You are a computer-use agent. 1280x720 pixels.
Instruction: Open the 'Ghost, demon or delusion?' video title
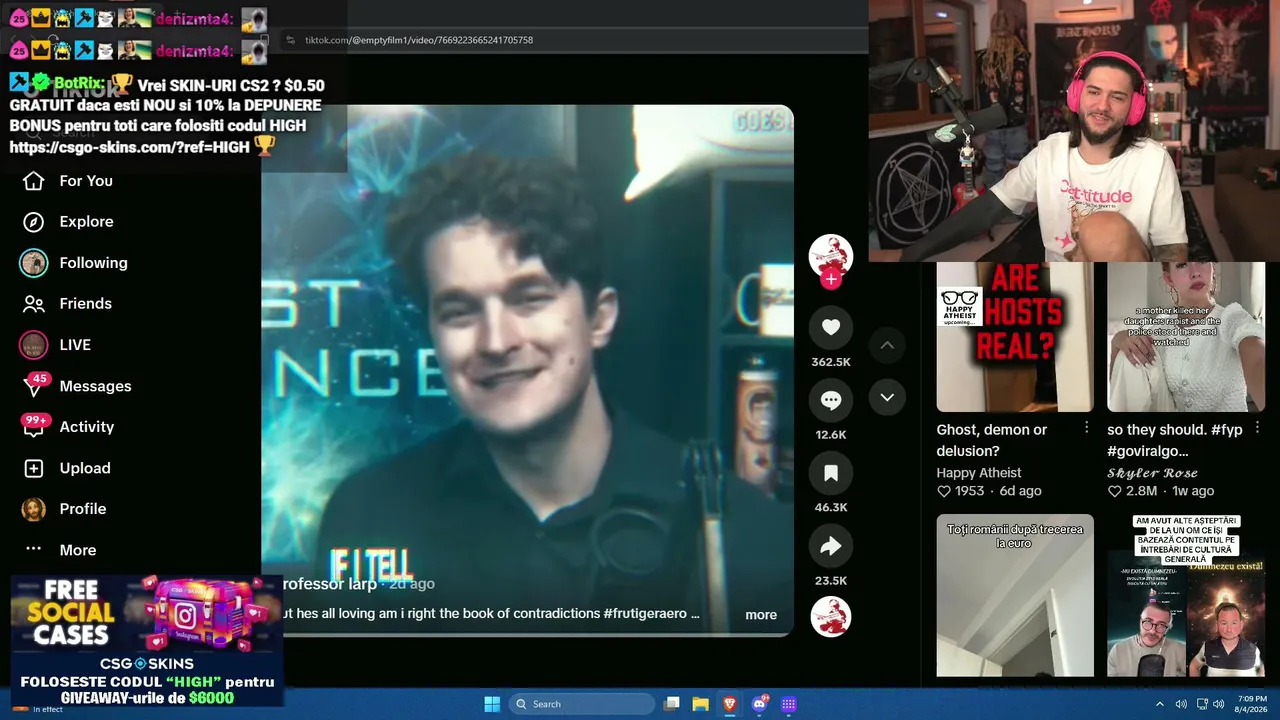(992, 440)
